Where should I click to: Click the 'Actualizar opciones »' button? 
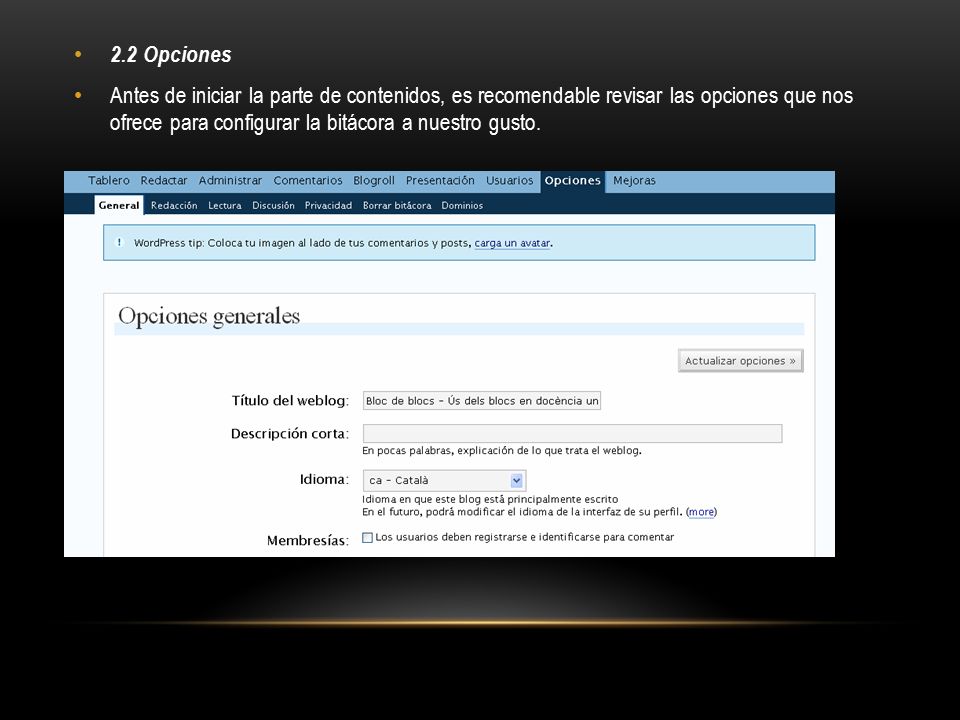coord(740,361)
